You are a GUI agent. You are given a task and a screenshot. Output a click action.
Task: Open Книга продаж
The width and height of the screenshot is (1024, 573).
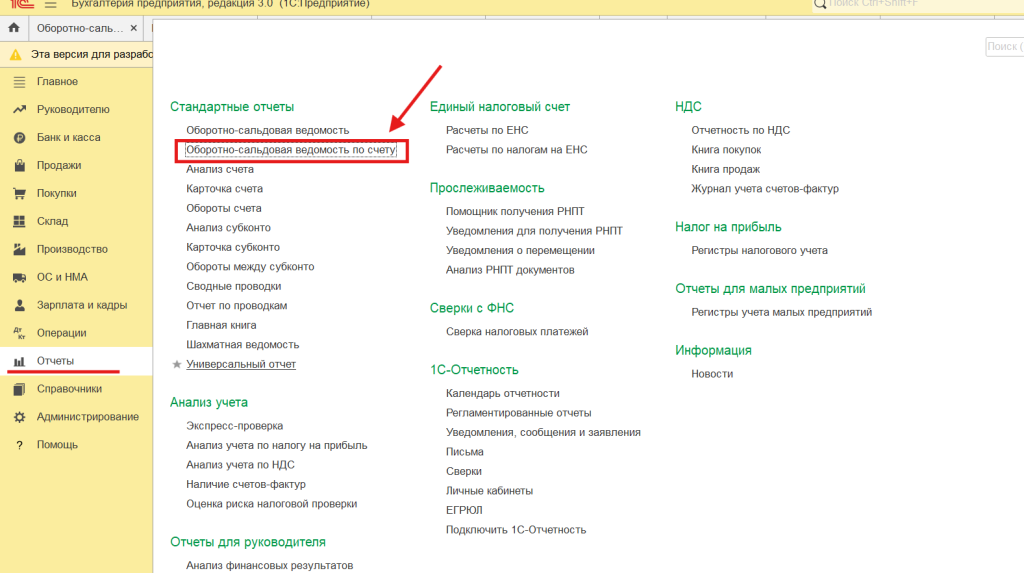[726, 169]
